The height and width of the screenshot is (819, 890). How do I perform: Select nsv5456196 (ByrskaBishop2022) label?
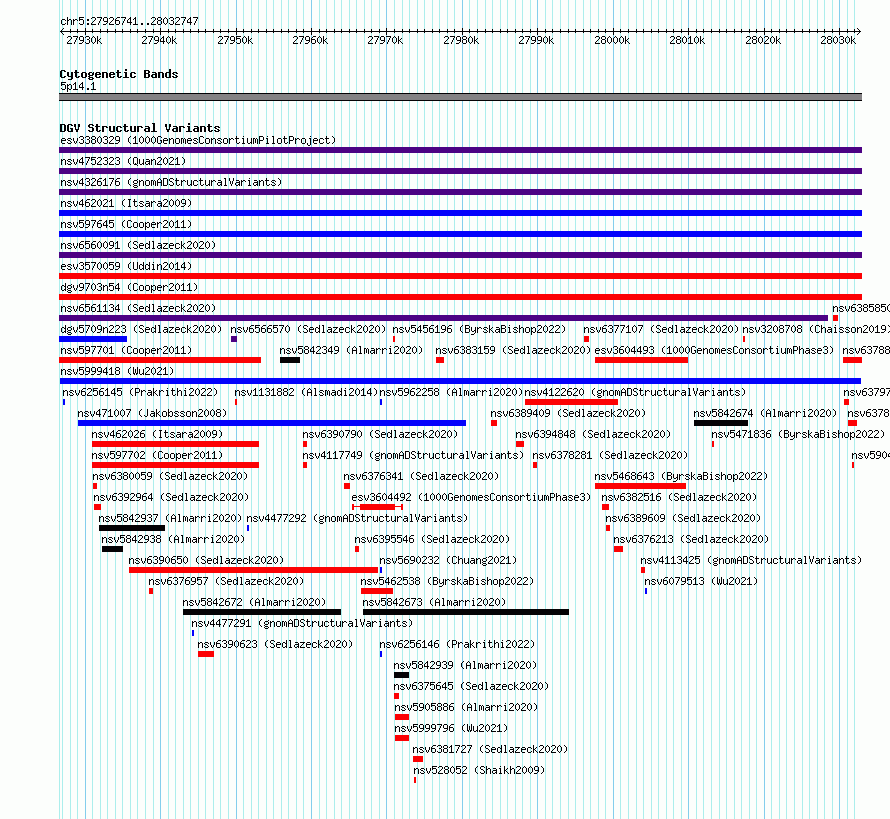[479, 329]
